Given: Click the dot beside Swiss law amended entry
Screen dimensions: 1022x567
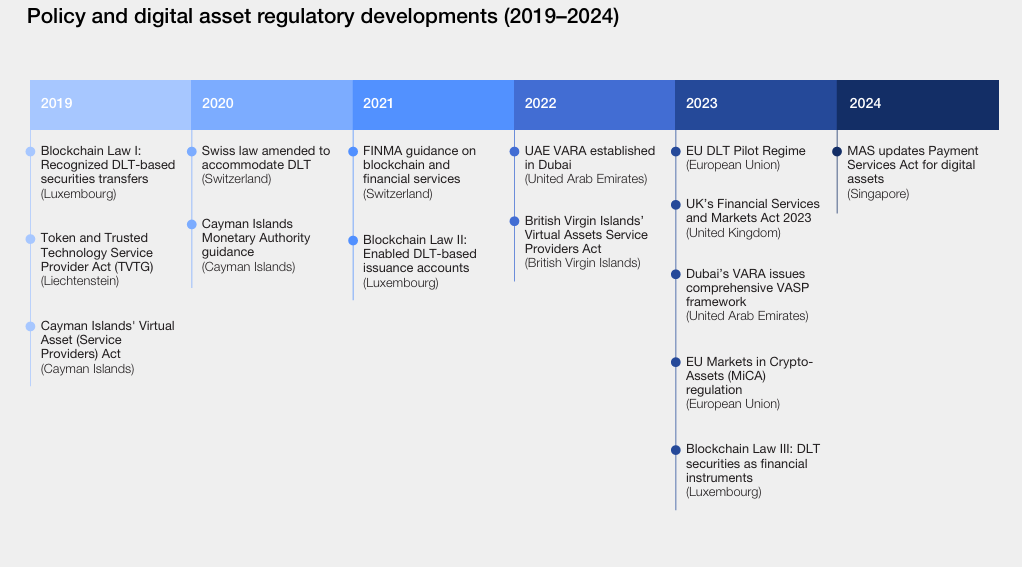Looking at the screenshot, I should 192,152.
